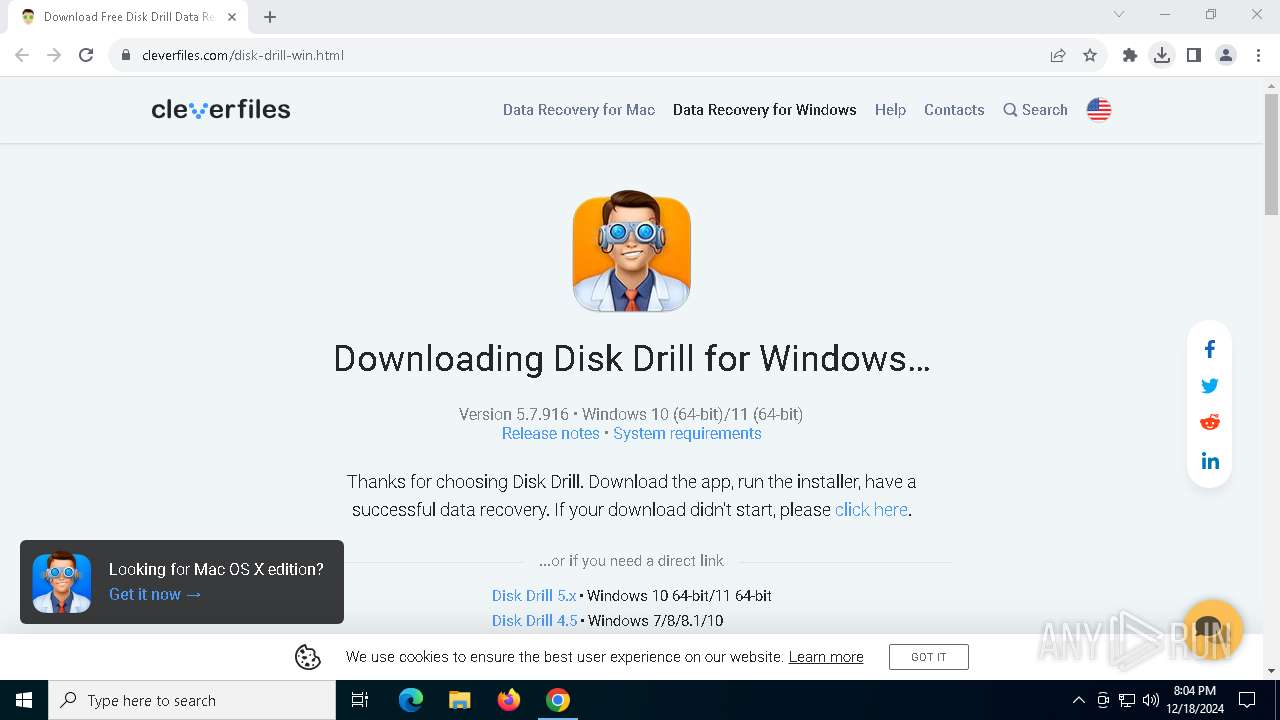Click the Windows taskbar search box
The width and height of the screenshot is (1280, 720).
(192, 700)
